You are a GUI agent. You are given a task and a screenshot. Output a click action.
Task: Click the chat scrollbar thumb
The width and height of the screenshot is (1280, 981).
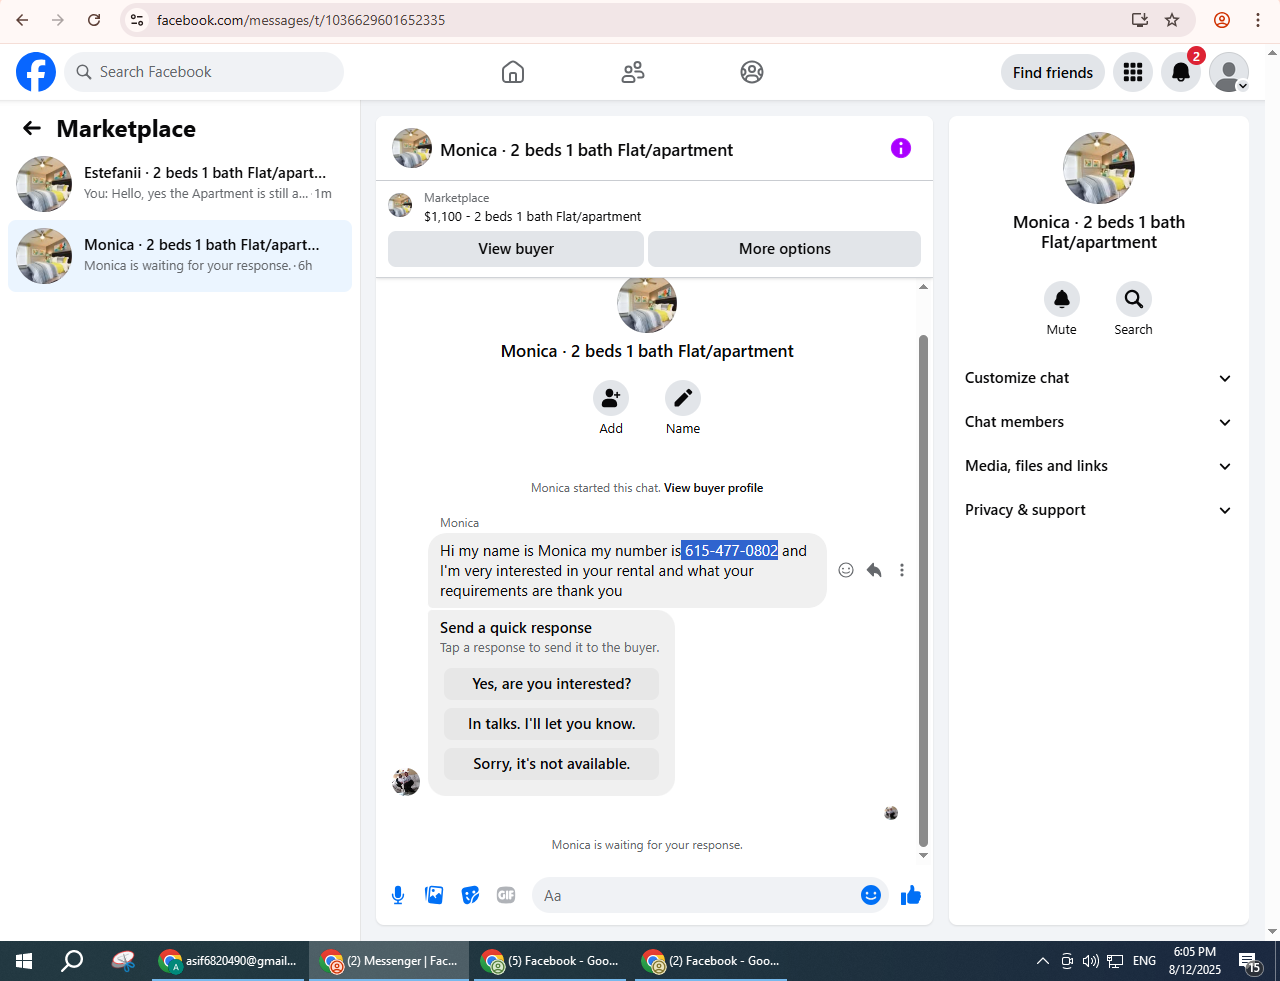[x=923, y=590]
